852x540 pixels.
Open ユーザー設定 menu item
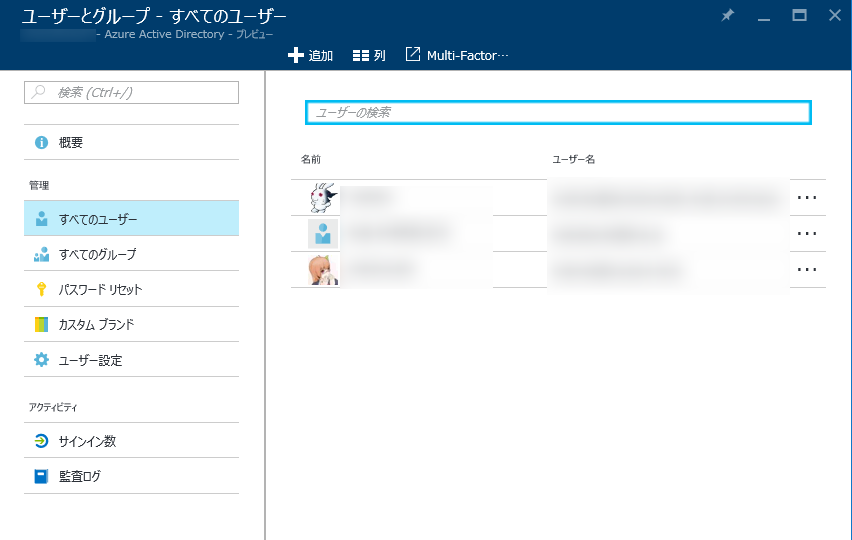131,360
